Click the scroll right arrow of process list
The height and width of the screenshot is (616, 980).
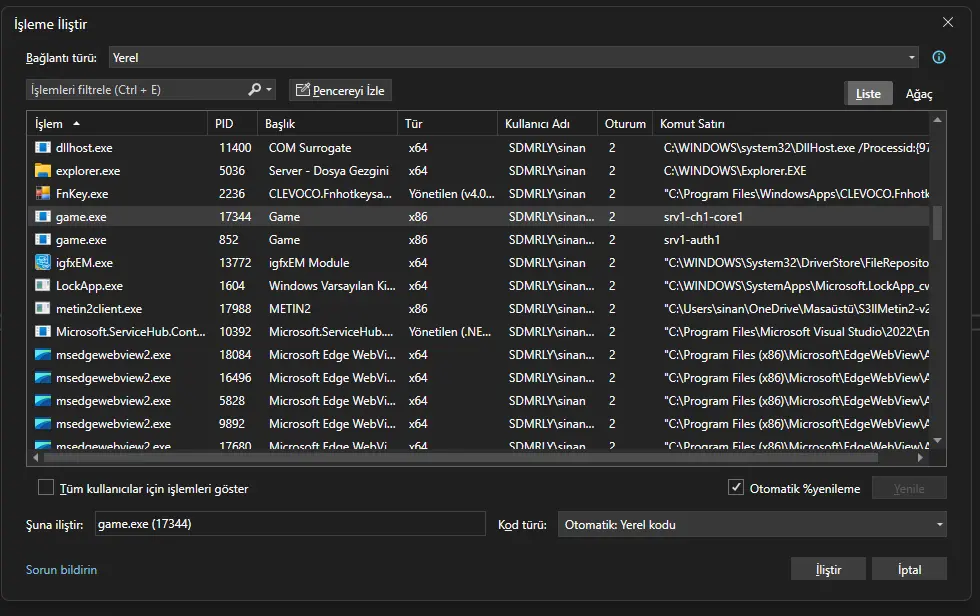920,457
